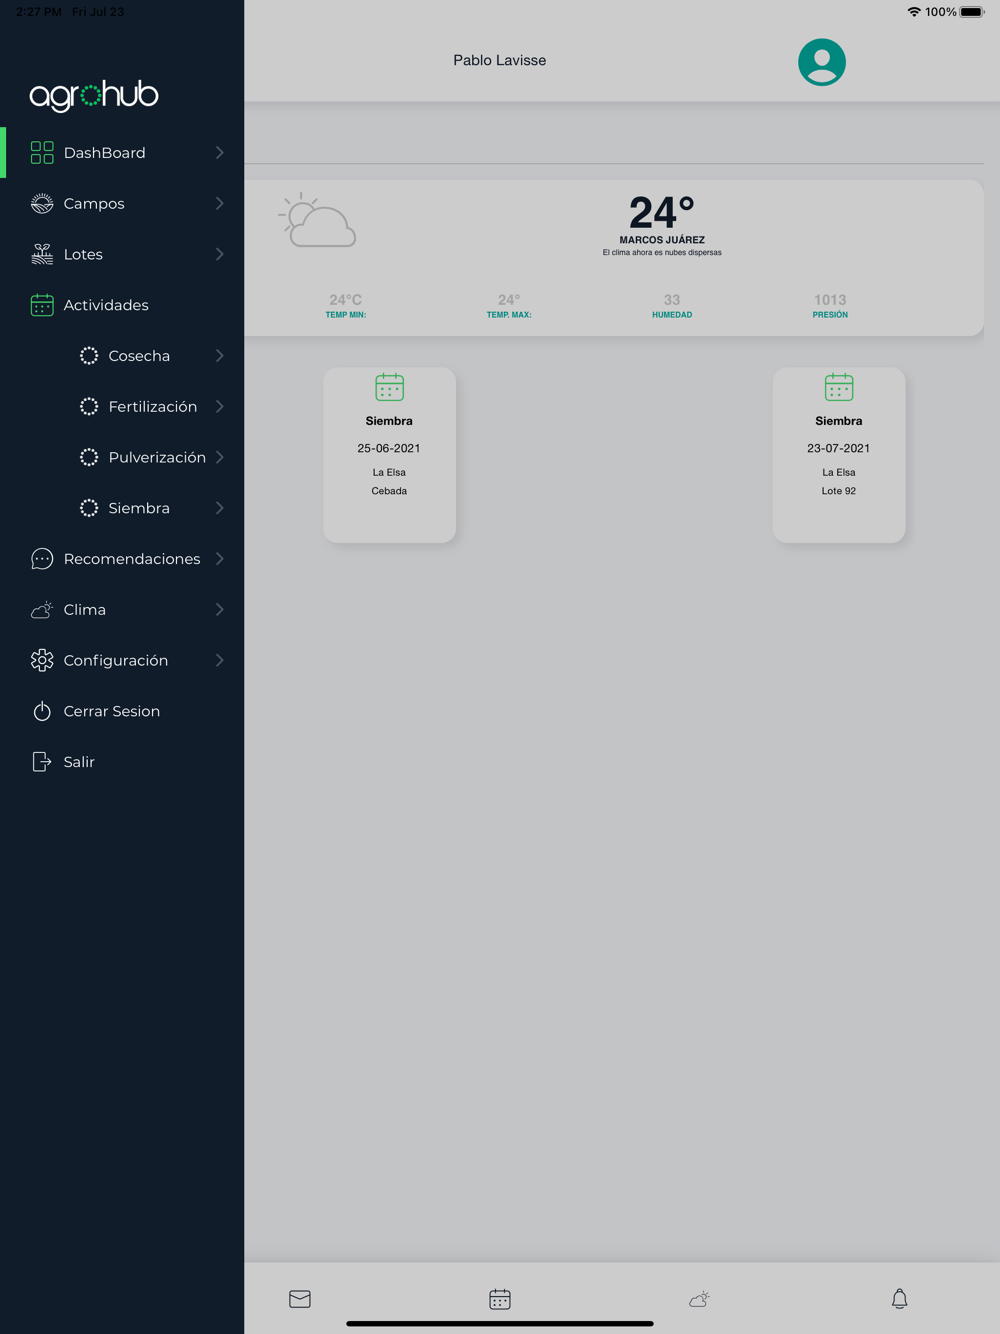Click the DashBoard grid icon
This screenshot has width=1000, height=1334.
(42, 152)
